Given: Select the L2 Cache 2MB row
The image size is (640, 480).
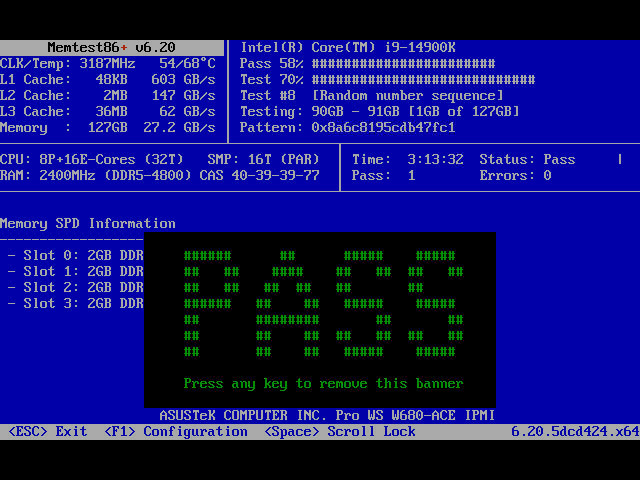Looking at the screenshot, I should pyautogui.click(x=108, y=96).
